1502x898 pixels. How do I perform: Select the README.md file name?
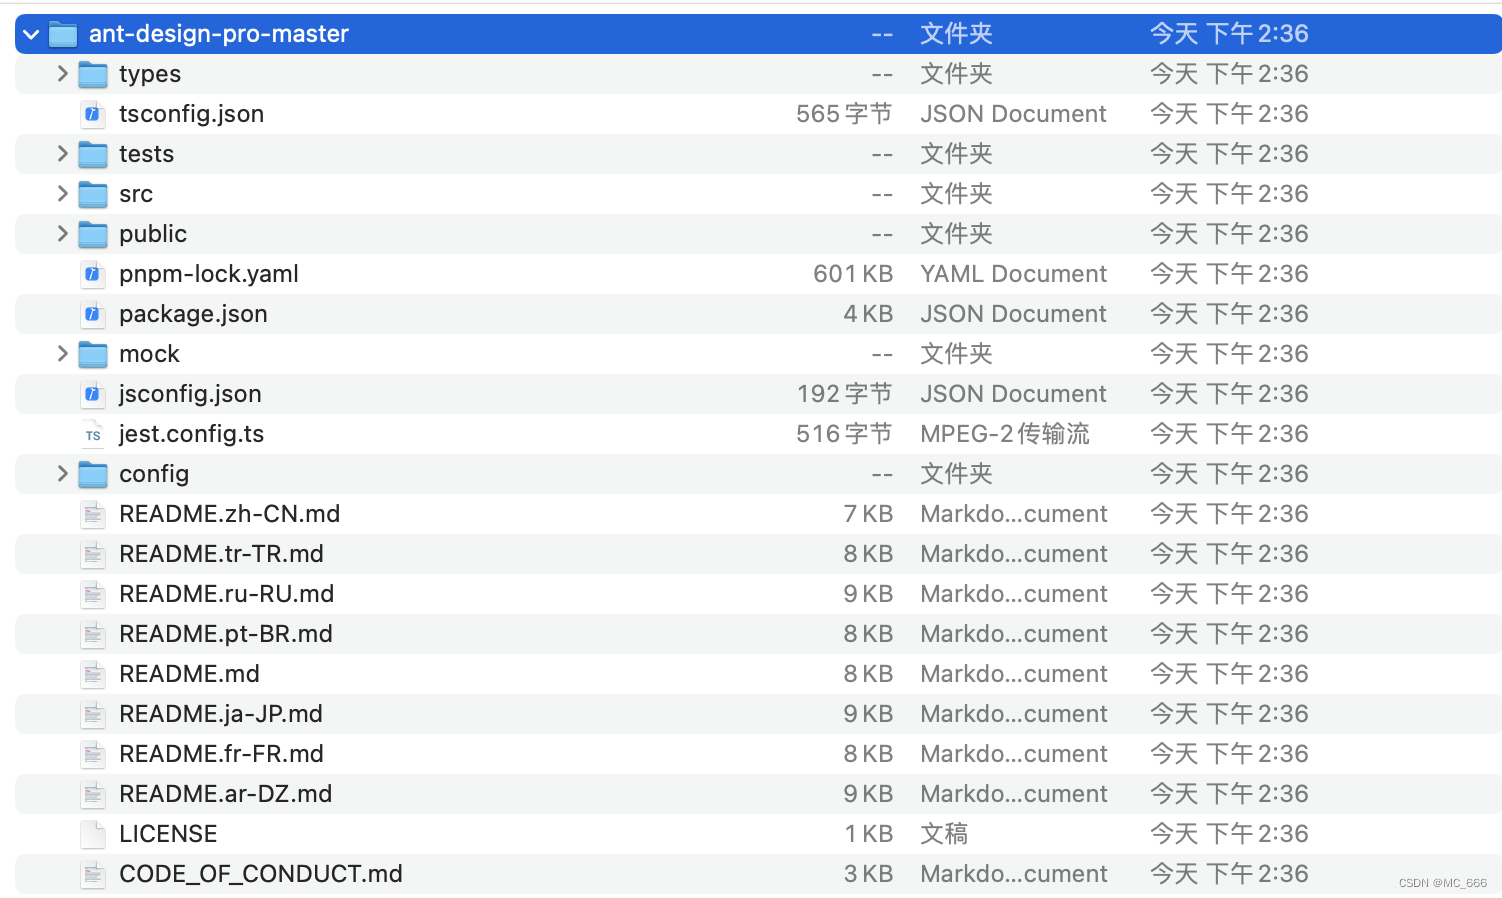(x=190, y=674)
